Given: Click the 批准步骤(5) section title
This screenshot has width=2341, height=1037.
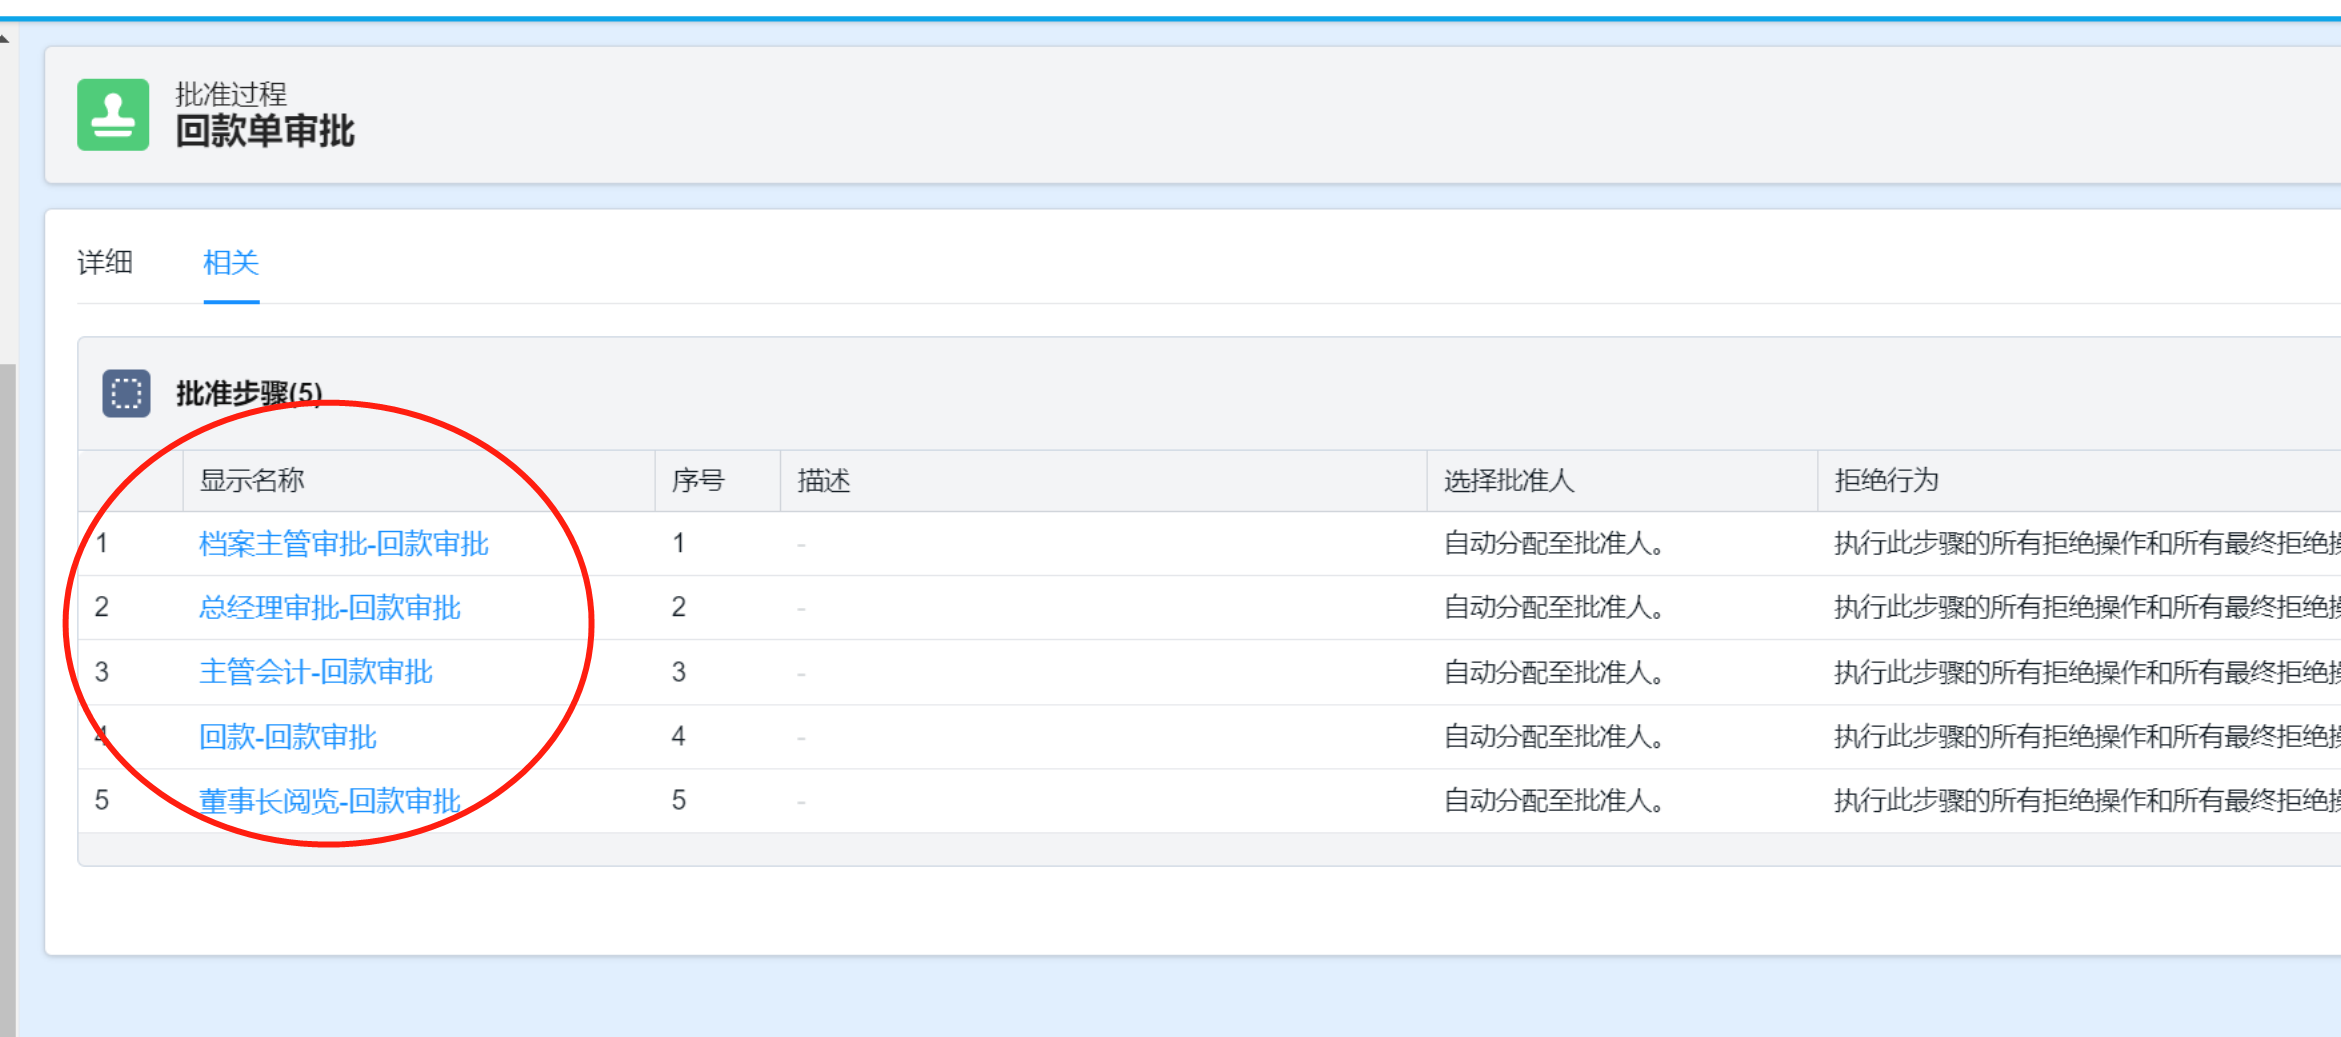Looking at the screenshot, I should [x=249, y=393].
